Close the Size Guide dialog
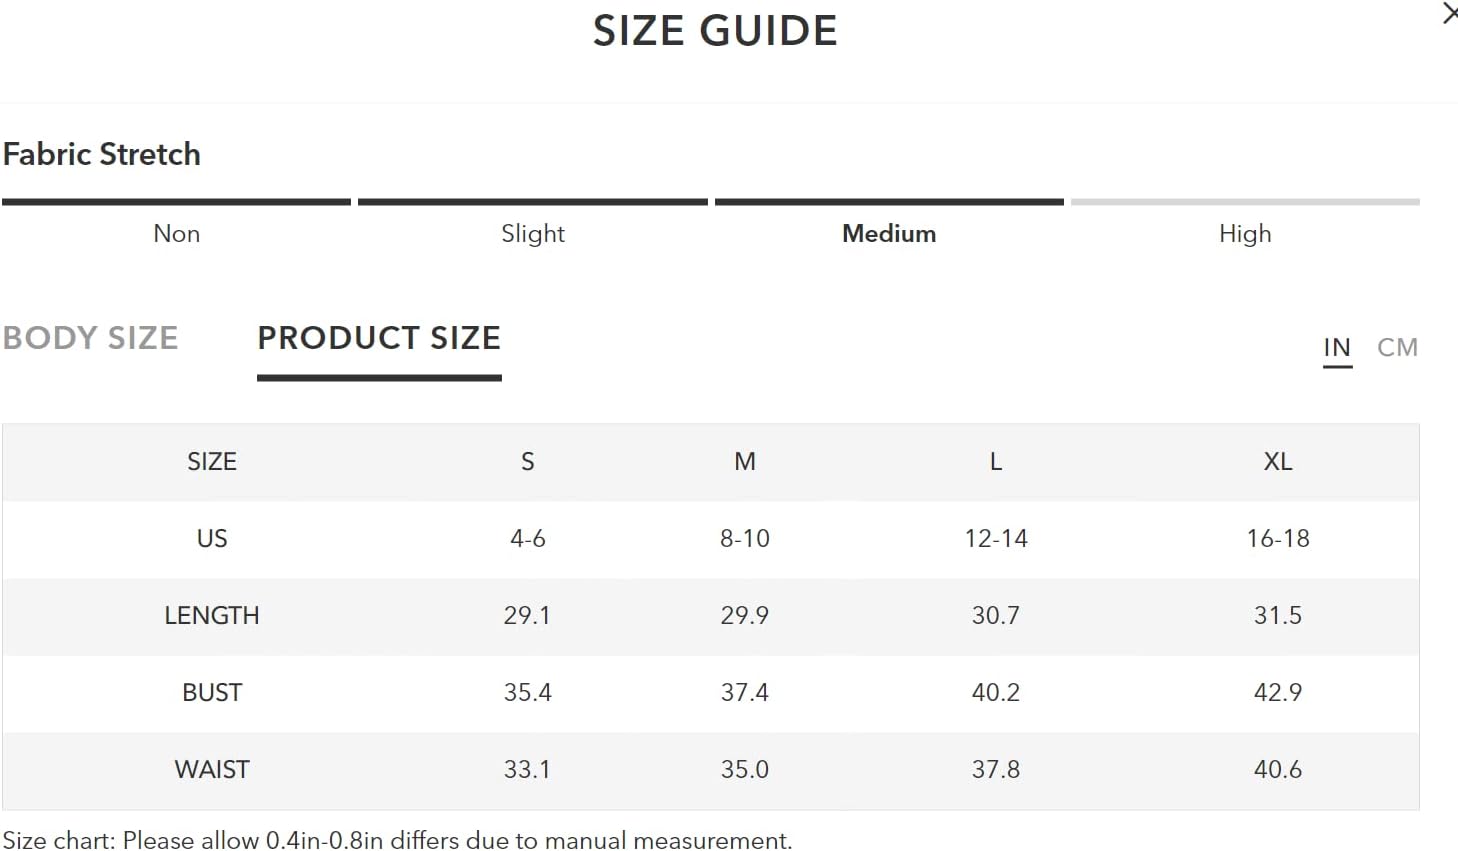The height and width of the screenshot is (851, 1458). click(x=1450, y=14)
